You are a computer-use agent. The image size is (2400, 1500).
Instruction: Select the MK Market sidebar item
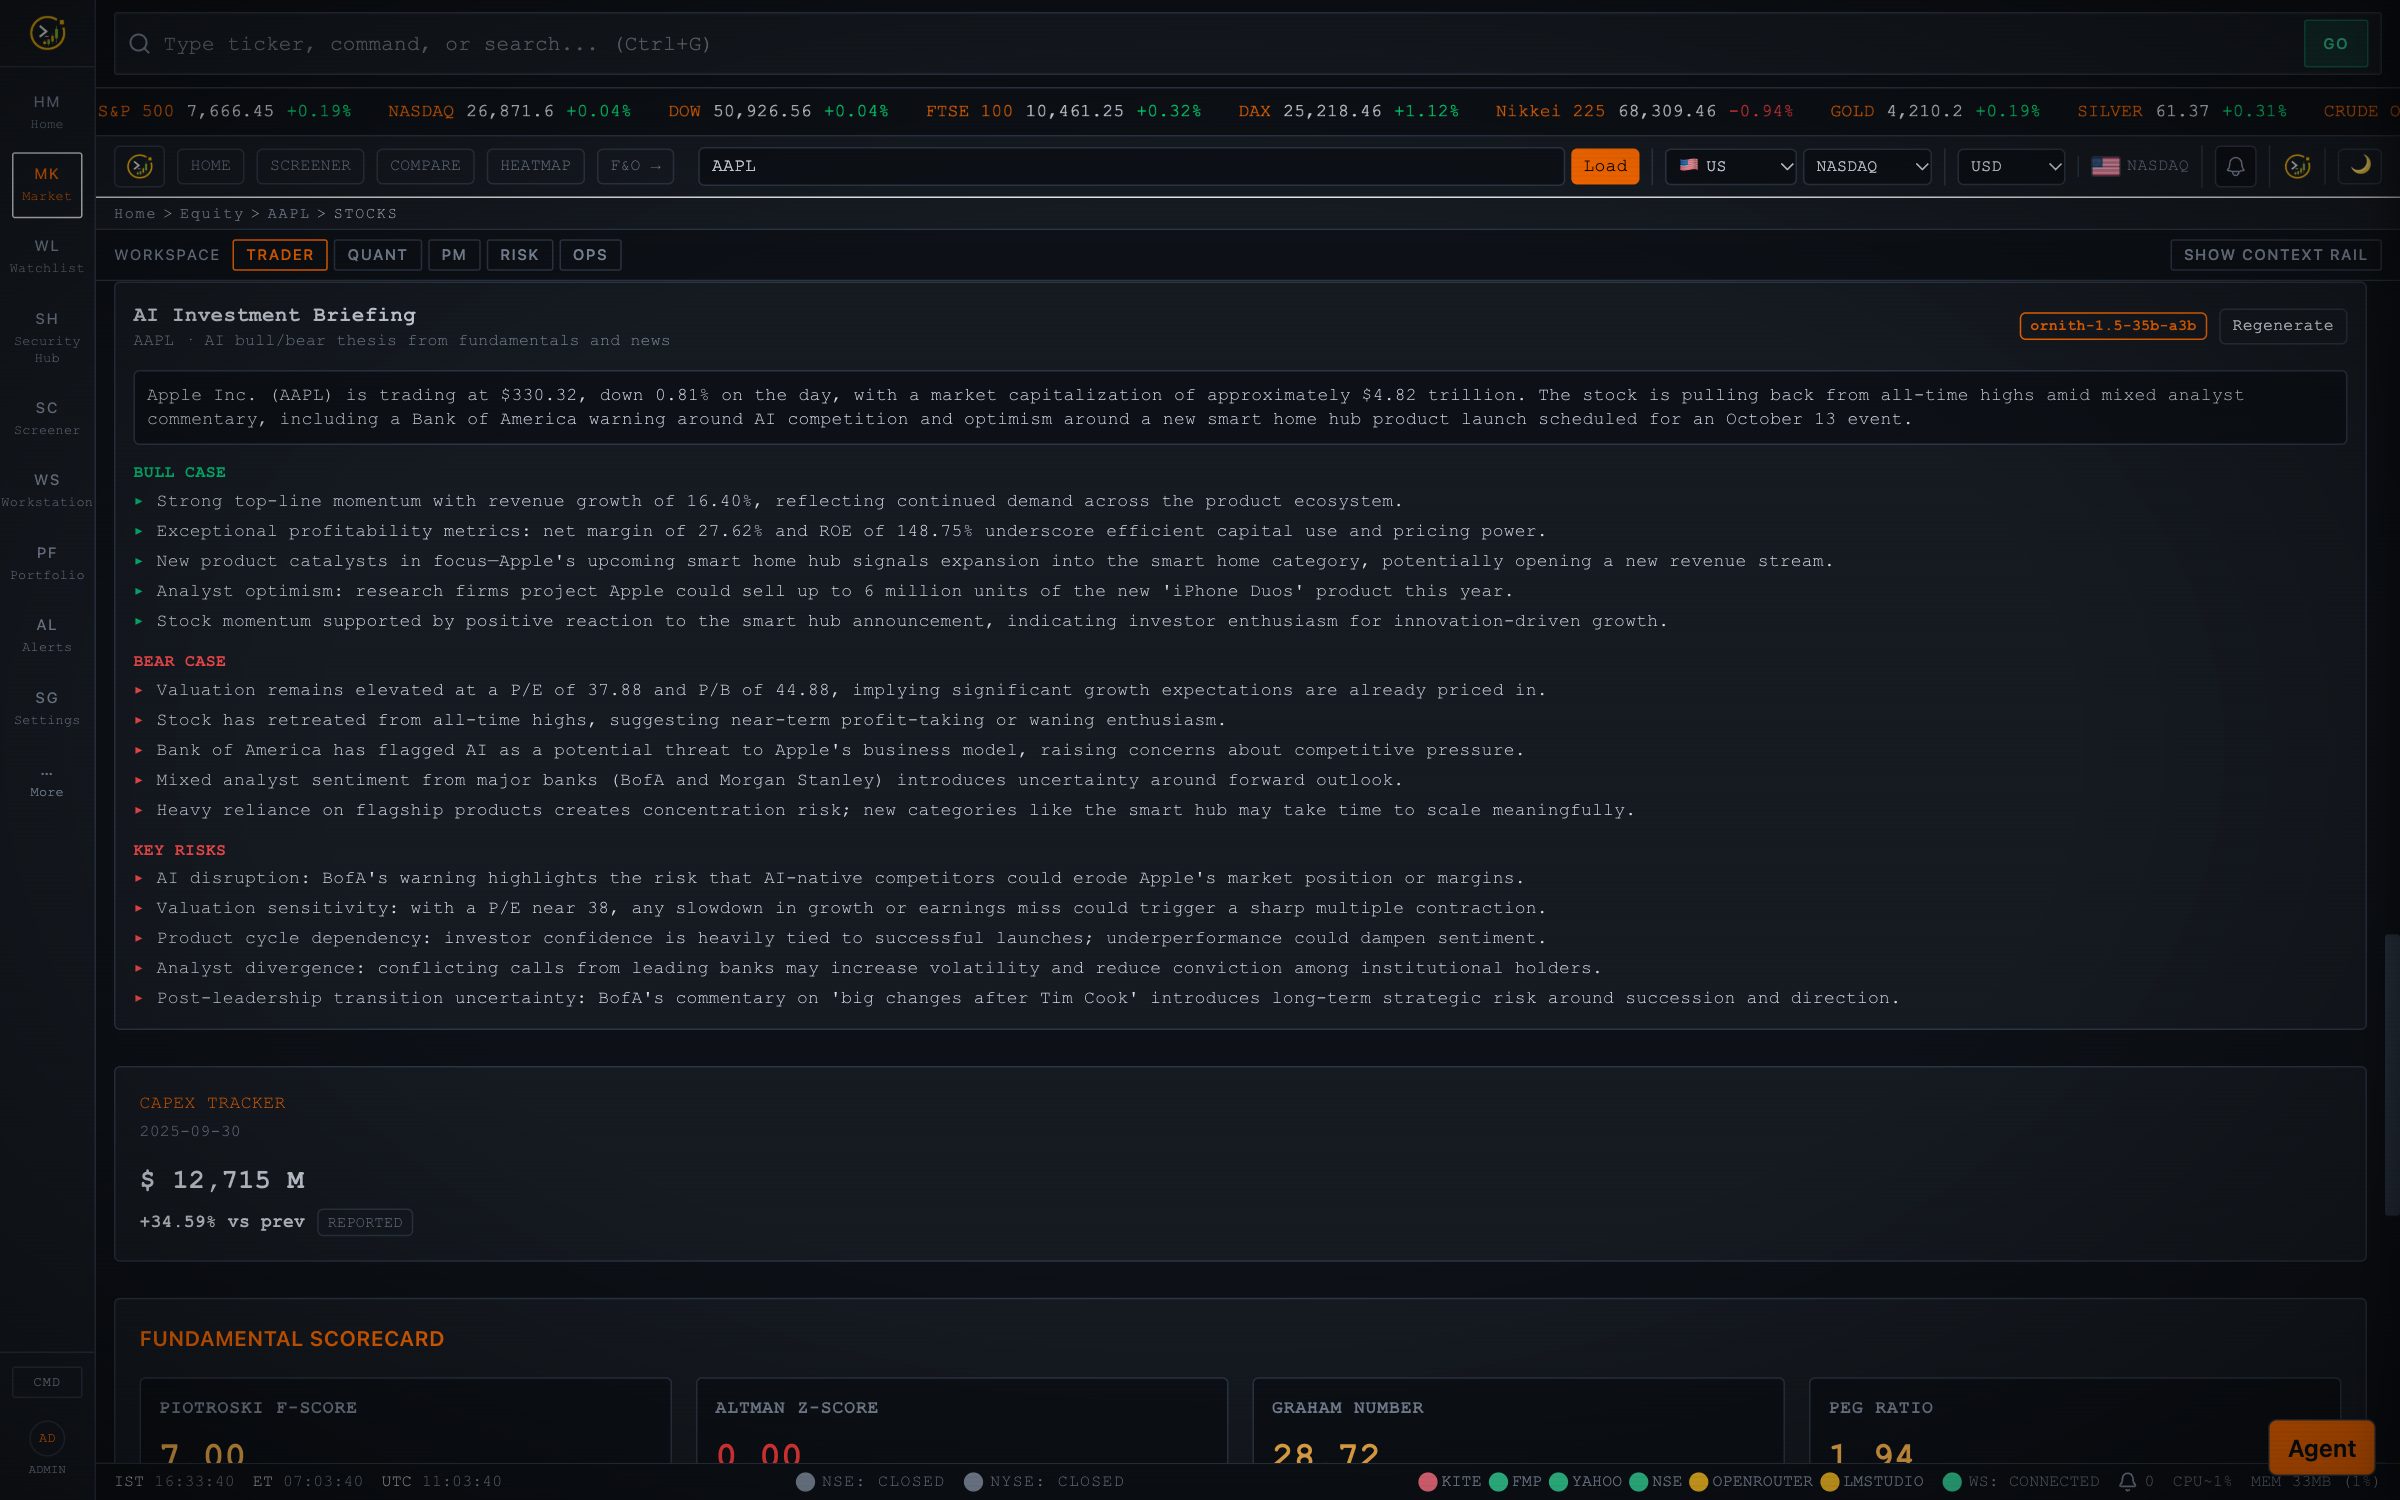point(47,184)
